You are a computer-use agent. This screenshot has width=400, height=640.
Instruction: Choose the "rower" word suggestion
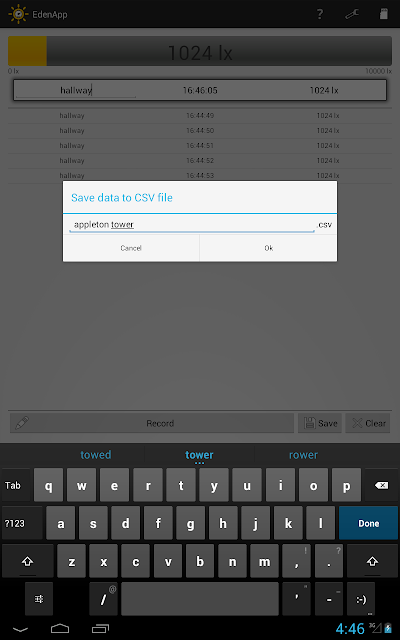click(x=303, y=455)
